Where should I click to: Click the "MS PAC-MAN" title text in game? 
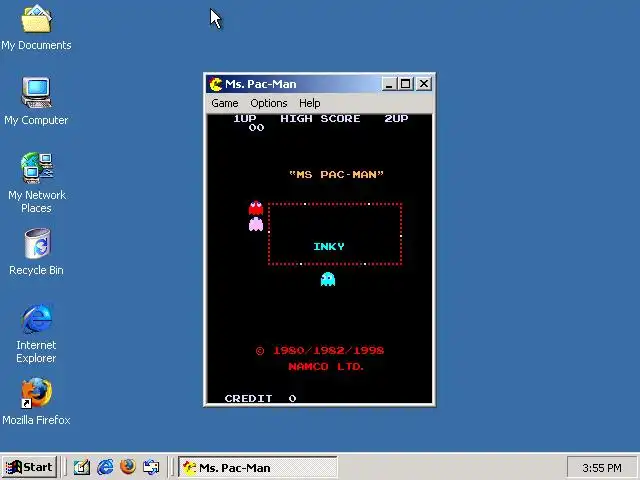point(336,175)
